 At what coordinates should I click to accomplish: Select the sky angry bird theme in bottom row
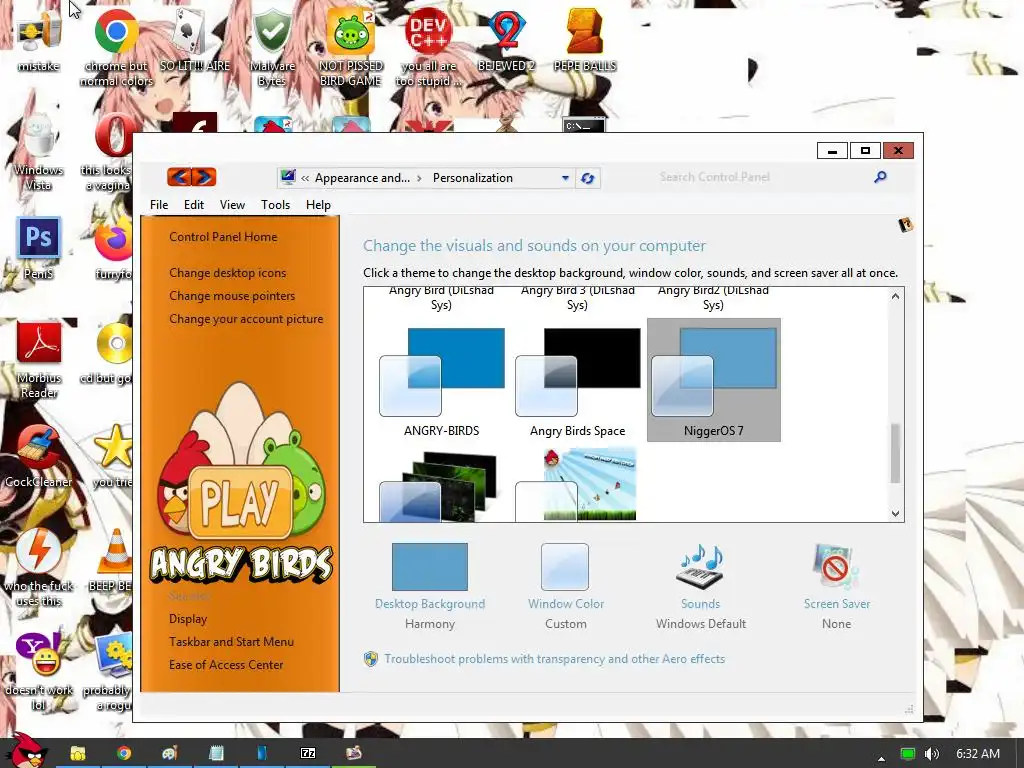pyautogui.click(x=576, y=485)
